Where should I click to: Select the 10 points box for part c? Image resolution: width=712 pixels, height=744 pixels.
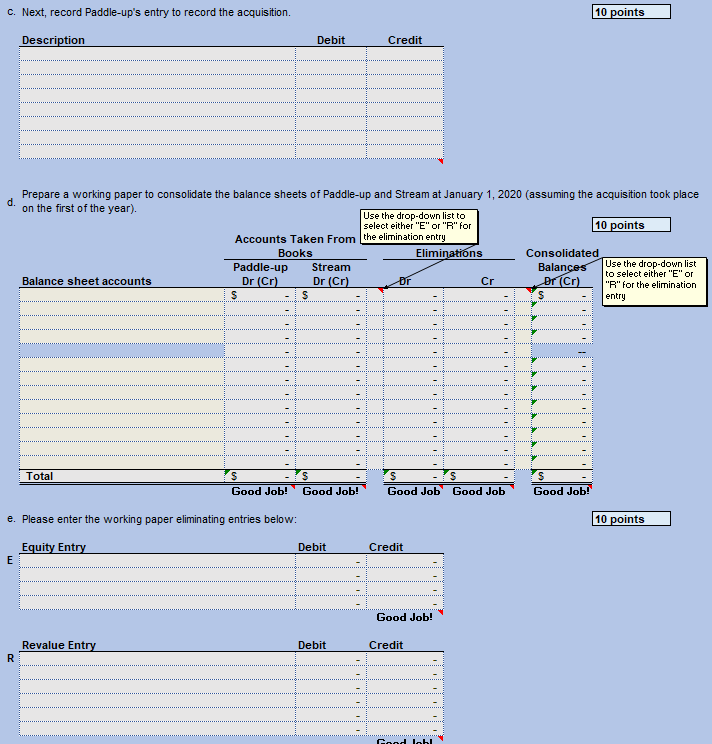(631, 12)
